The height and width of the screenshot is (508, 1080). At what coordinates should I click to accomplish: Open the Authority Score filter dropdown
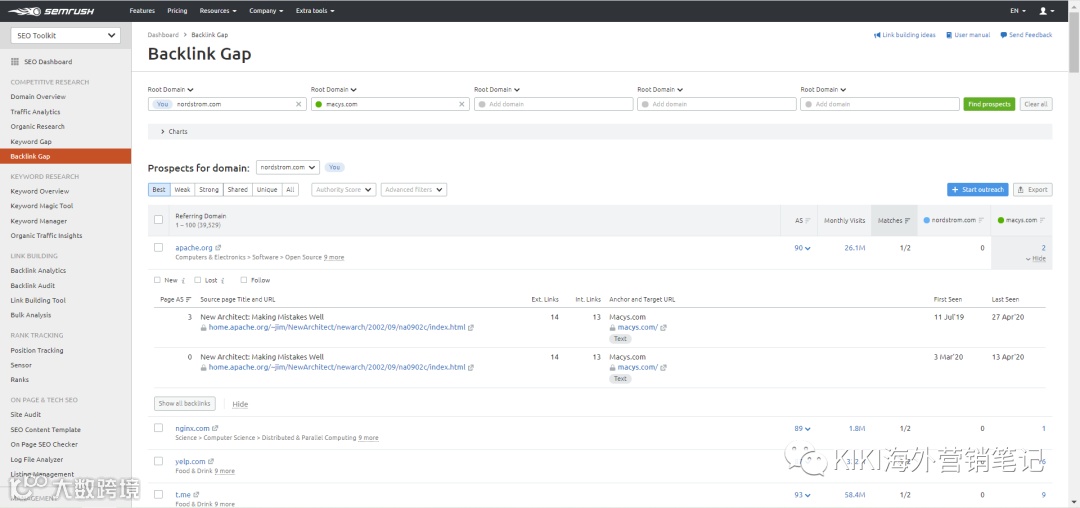click(344, 190)
